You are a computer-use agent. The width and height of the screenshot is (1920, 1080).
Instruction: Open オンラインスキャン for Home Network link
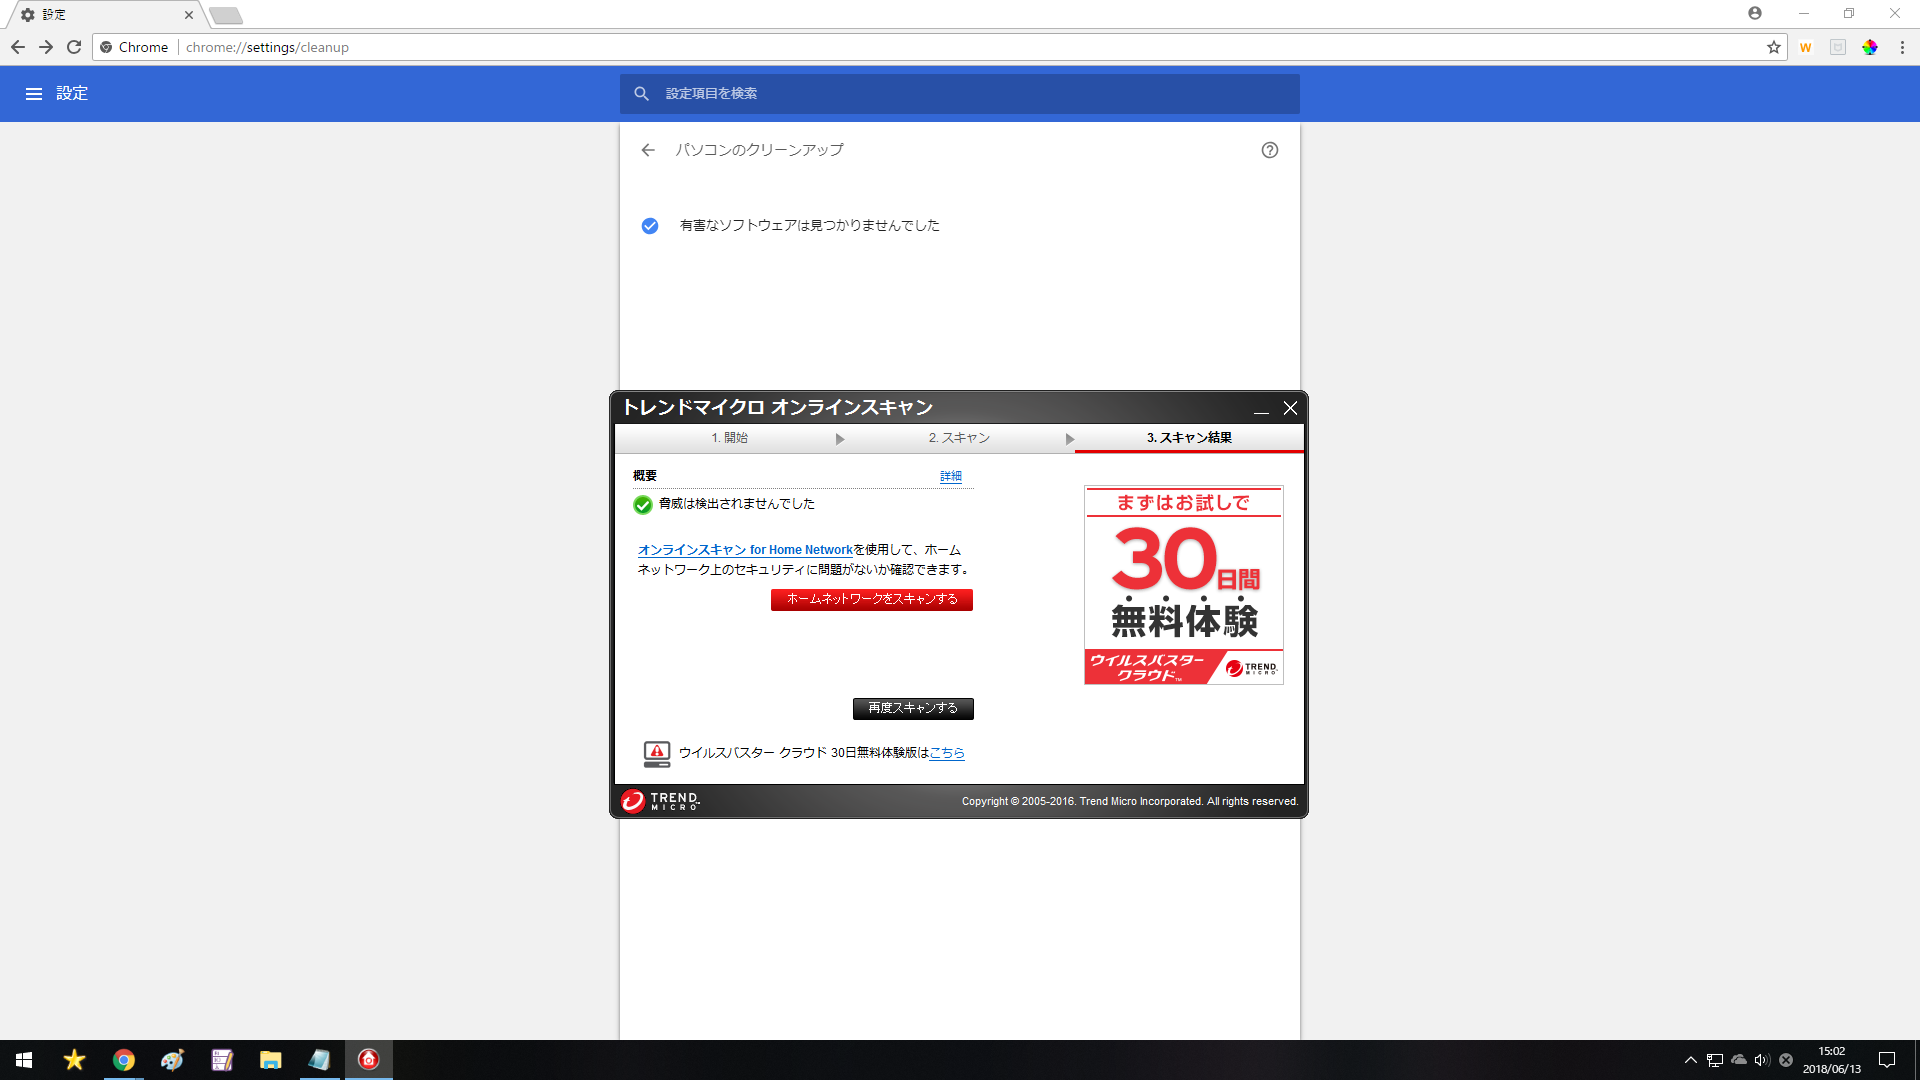[745, 550]
